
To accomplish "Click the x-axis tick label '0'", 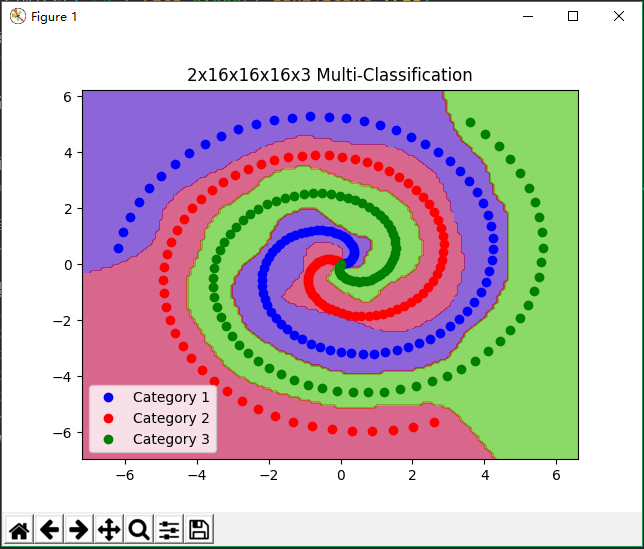I will [x=341, y=475].
